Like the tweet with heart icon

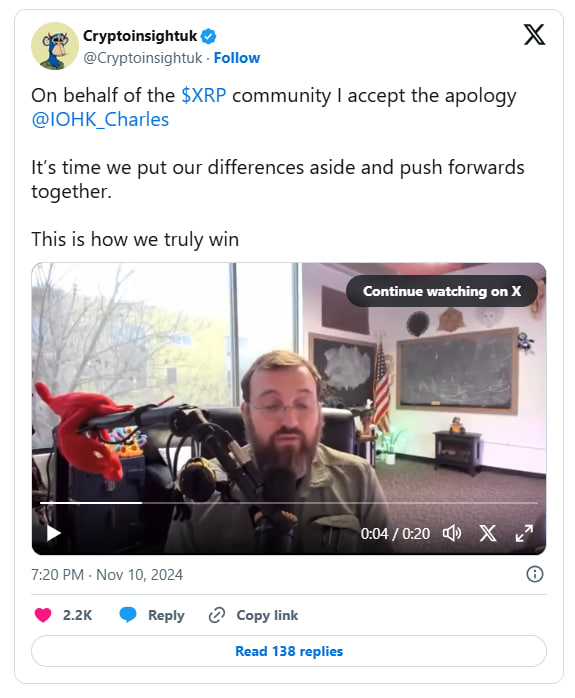(43, 615)
